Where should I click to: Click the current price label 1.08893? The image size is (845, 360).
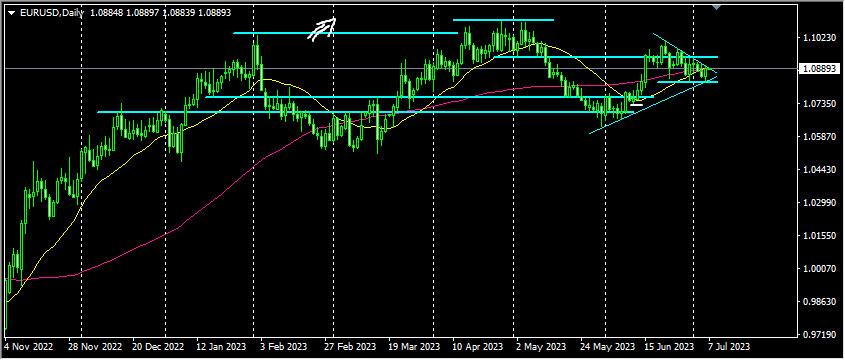click(819, 69)
